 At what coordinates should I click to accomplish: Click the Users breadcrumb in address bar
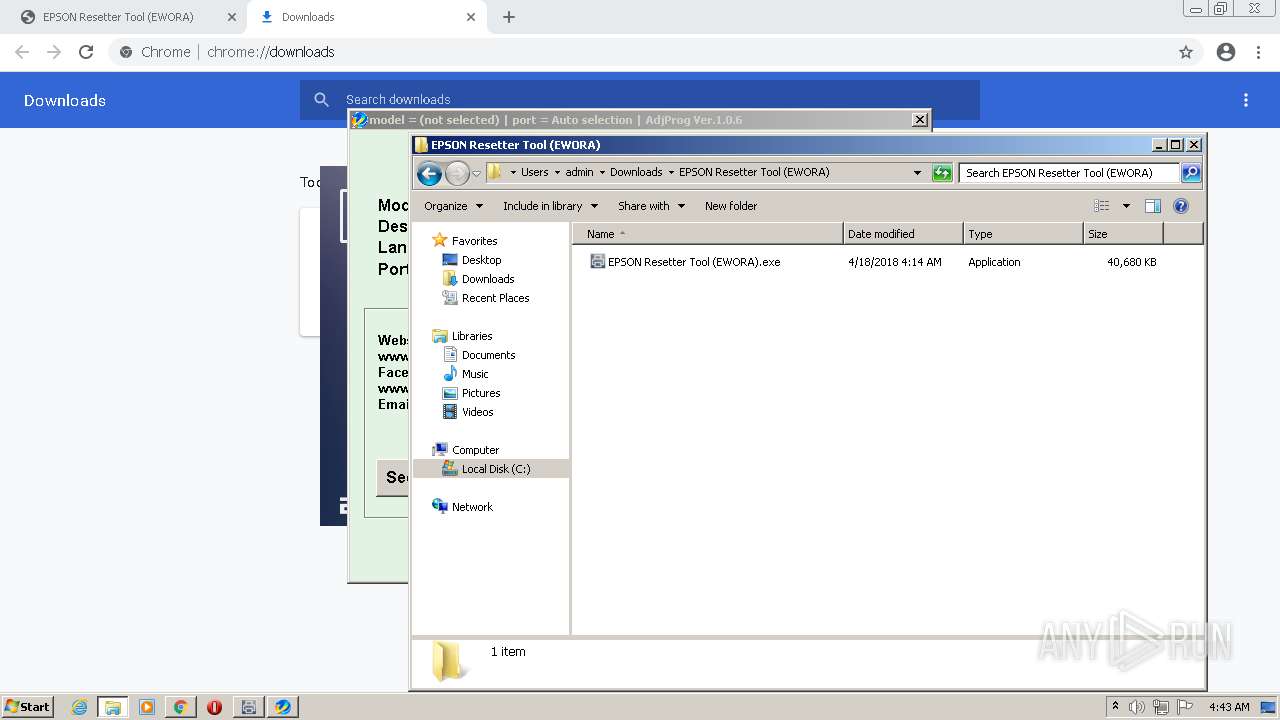pyautogui.click(x=534, y=172)
